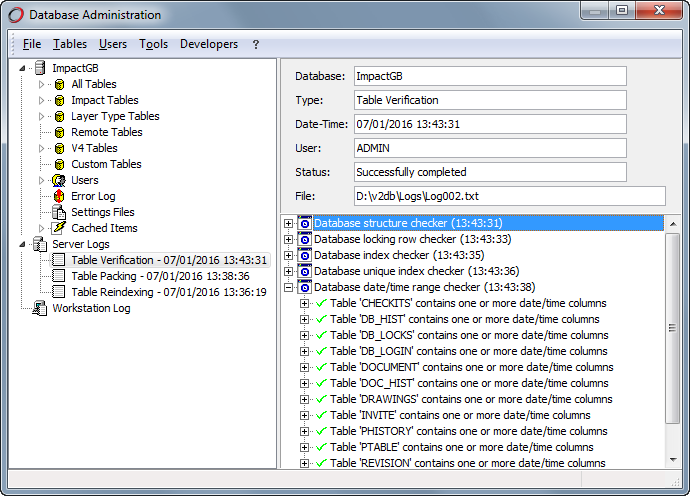The width and height of the screenshot is (690, 496).
Task: Click the application logo in title bar
Action: (x=15, y=15)
